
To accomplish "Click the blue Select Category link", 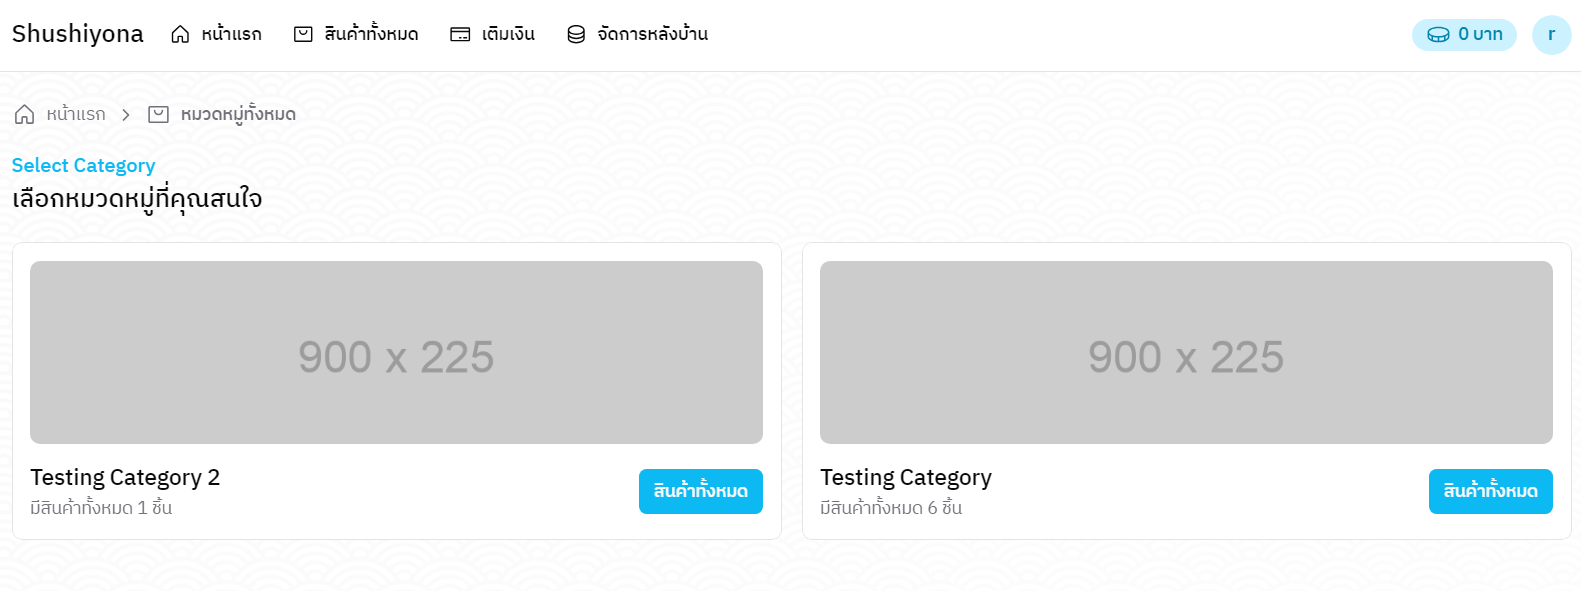I will click(84, 165).
